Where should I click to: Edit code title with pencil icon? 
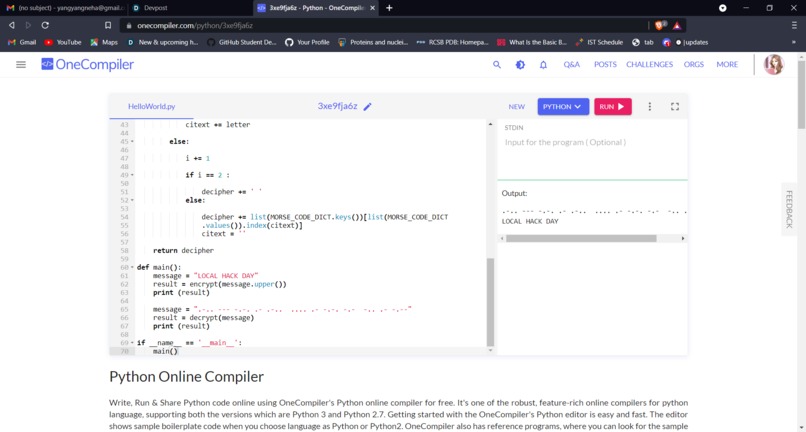point(368,106)
